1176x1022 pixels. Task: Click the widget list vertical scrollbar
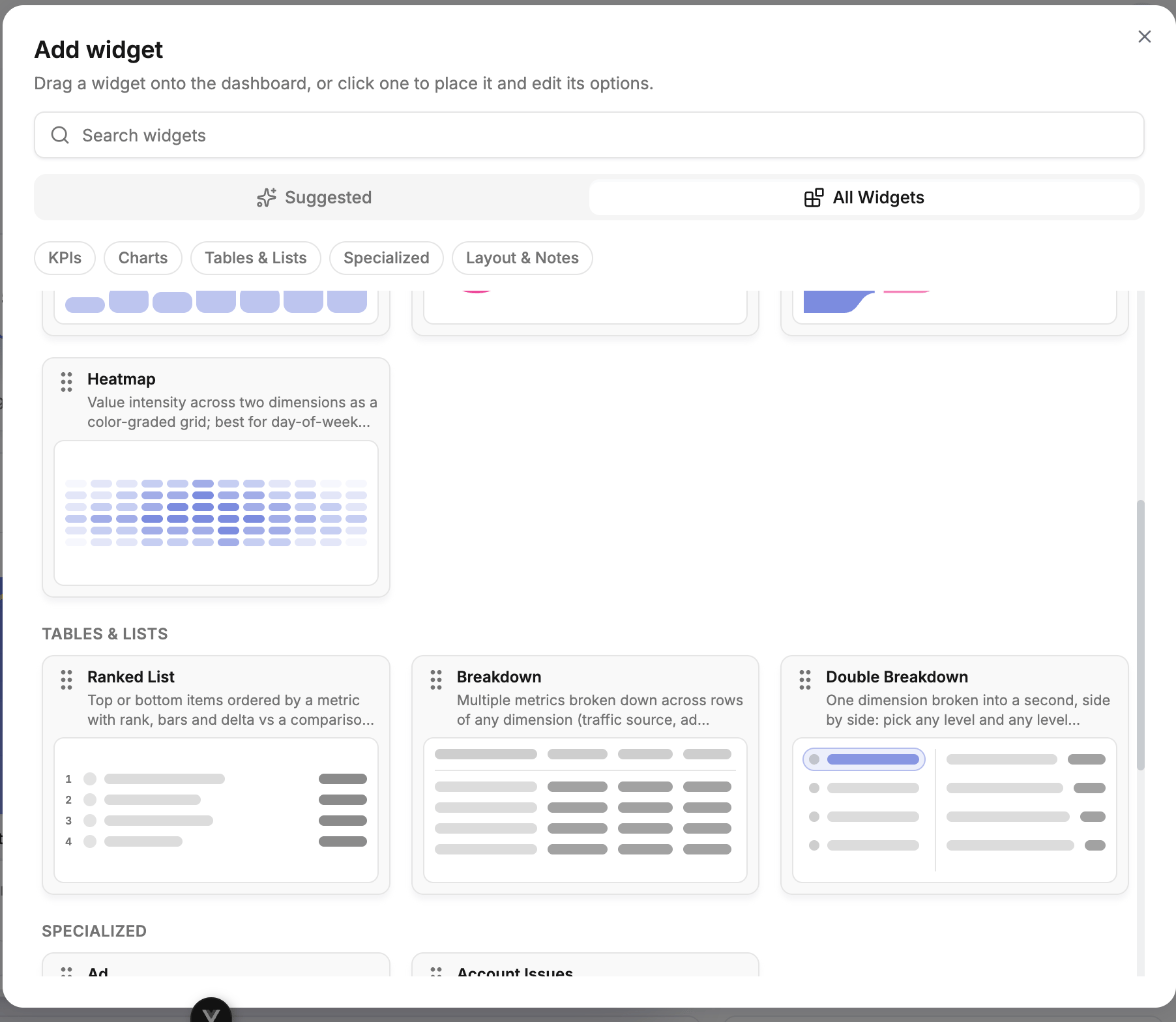(x=1141, y=634)
